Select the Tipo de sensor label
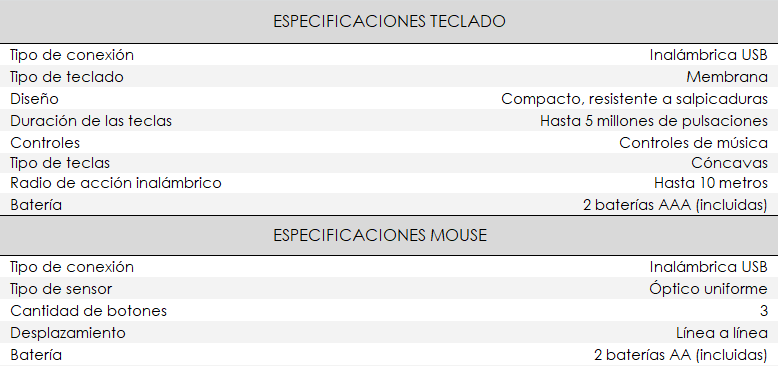778x366 pixels. 61,289
